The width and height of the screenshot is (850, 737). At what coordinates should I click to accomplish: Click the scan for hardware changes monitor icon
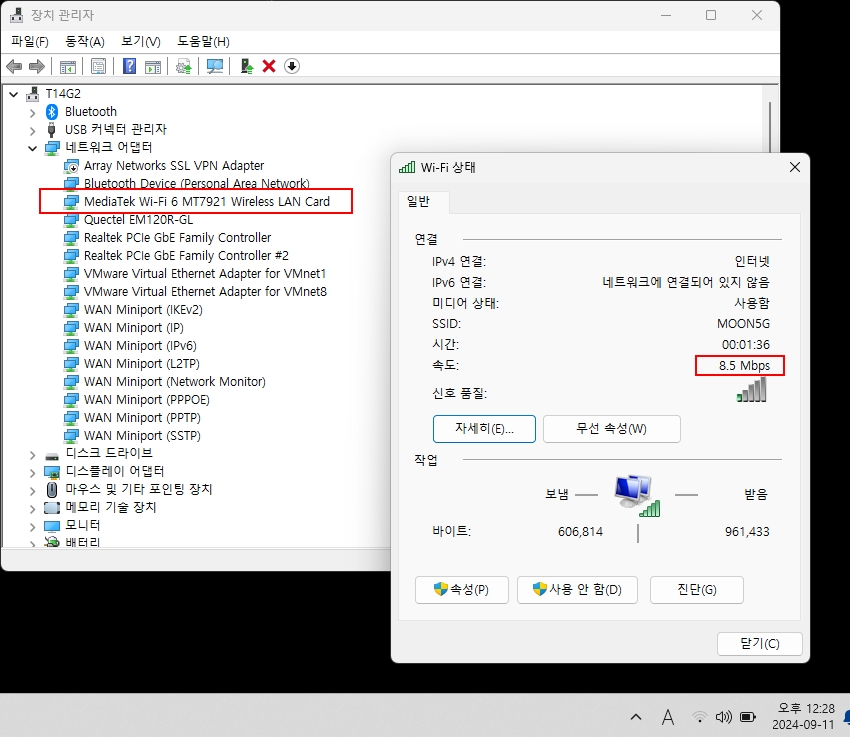point(215,66)
